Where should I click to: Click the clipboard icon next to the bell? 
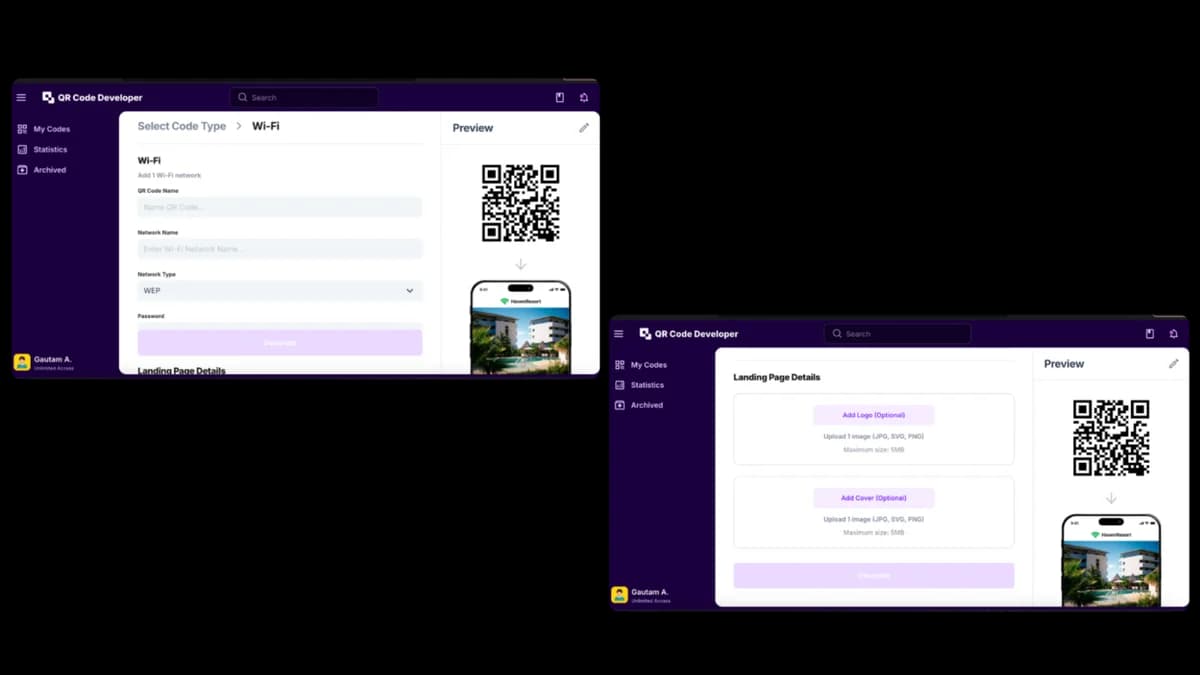tap(559, 97)
